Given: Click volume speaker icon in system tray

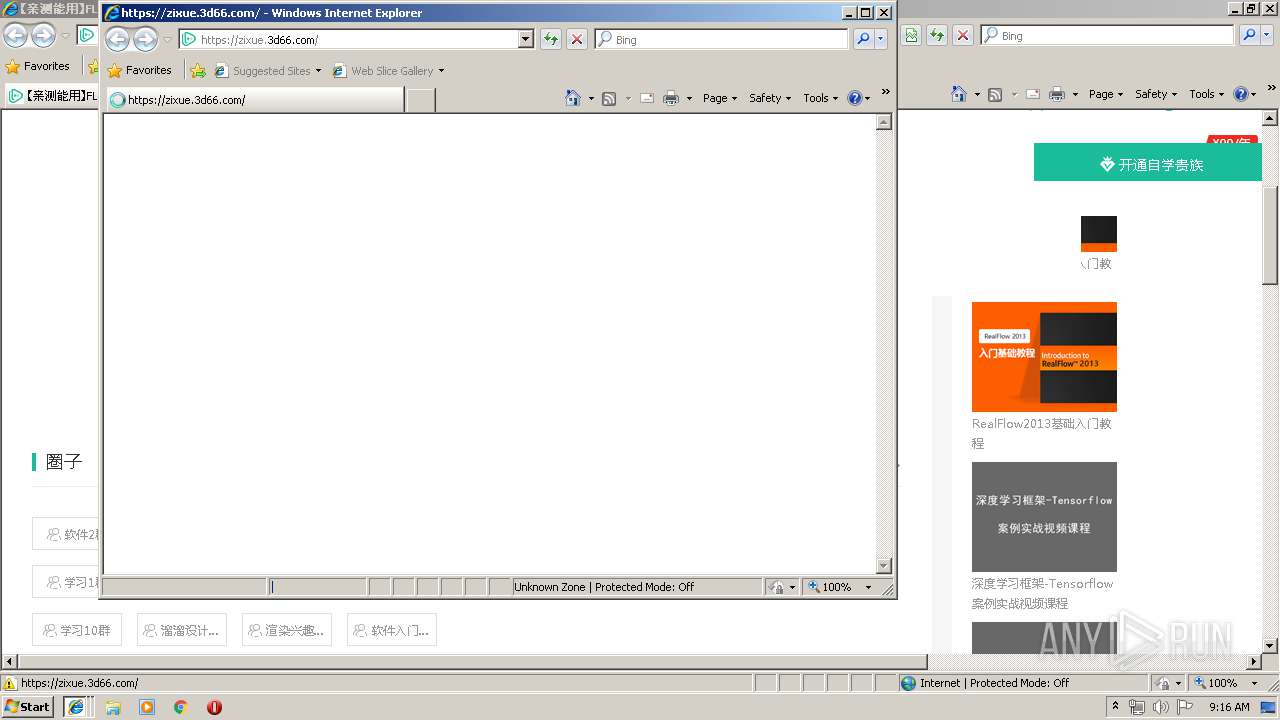Looking at the screenshot, I should tap(1160, 707).
